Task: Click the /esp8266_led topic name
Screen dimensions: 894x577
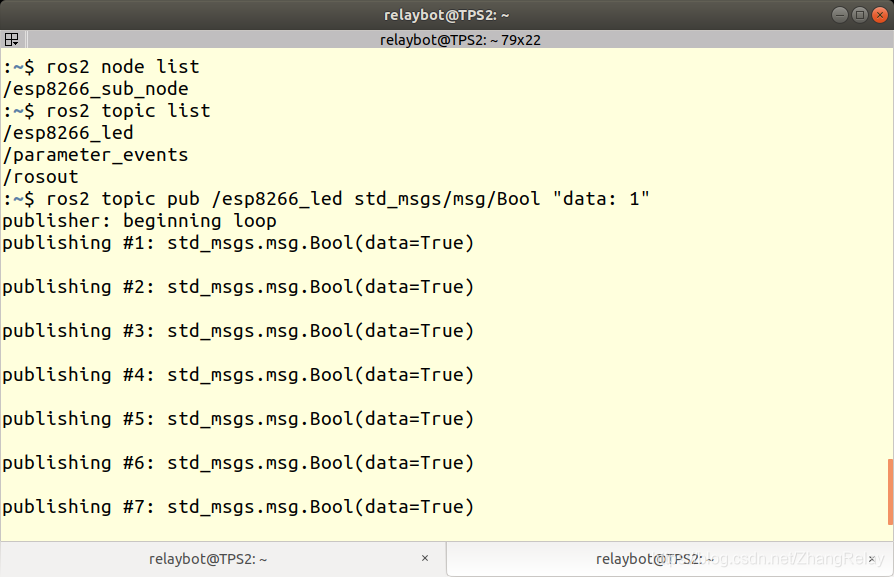Action: coord(66,132)
